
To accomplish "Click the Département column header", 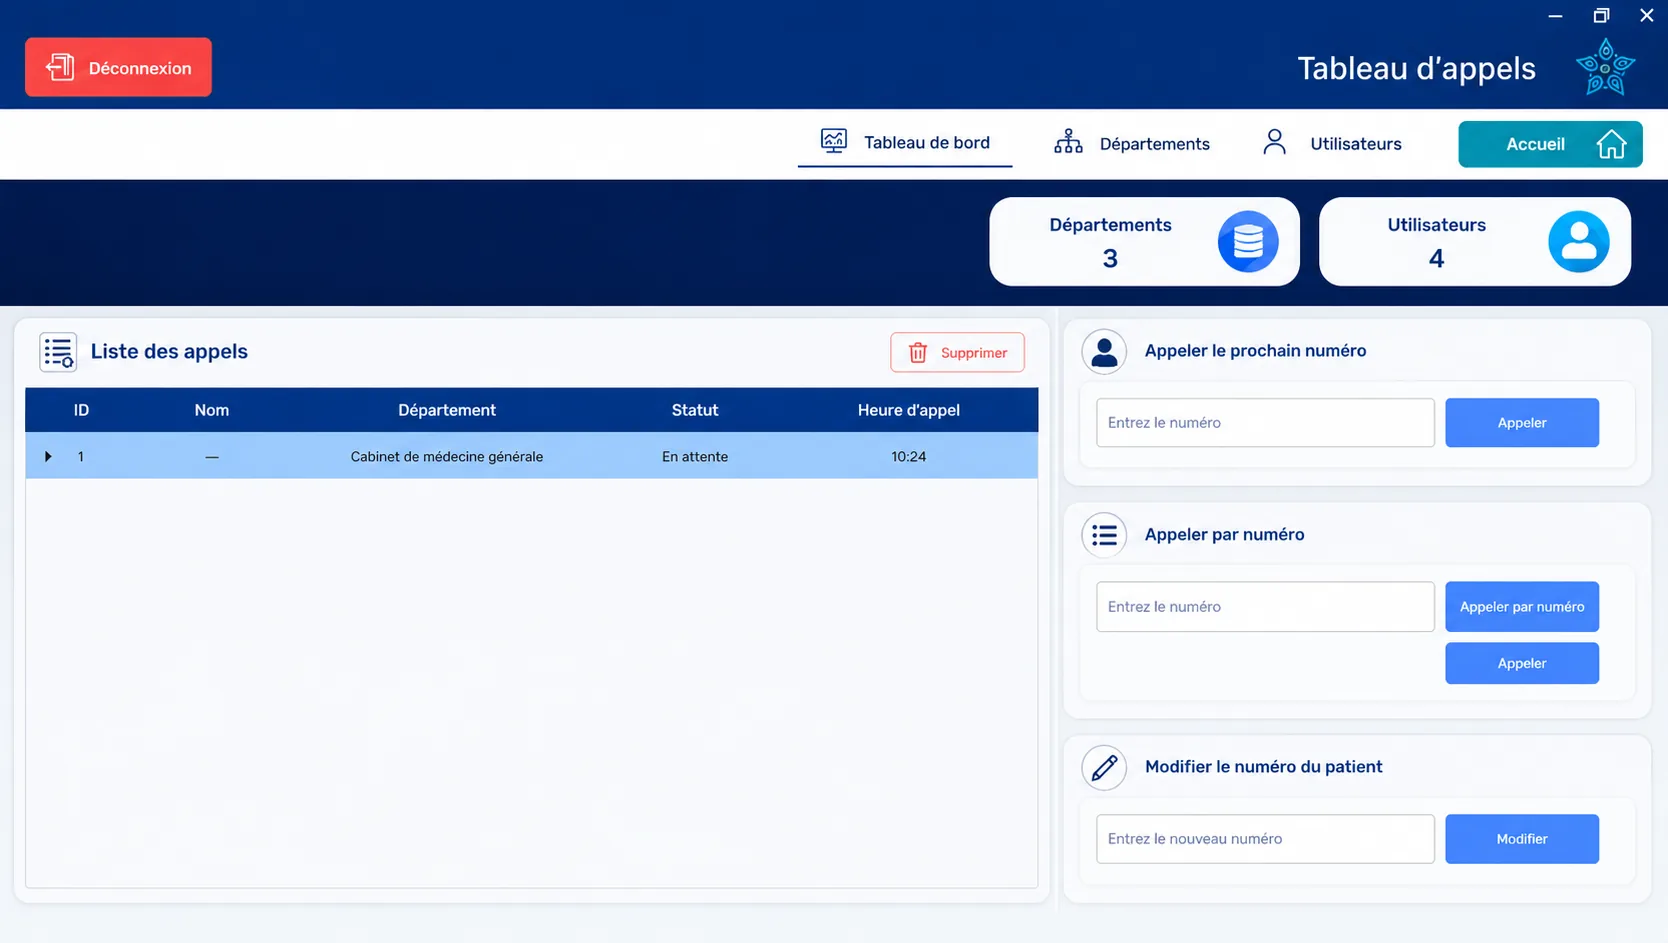I will click(447, 410).
